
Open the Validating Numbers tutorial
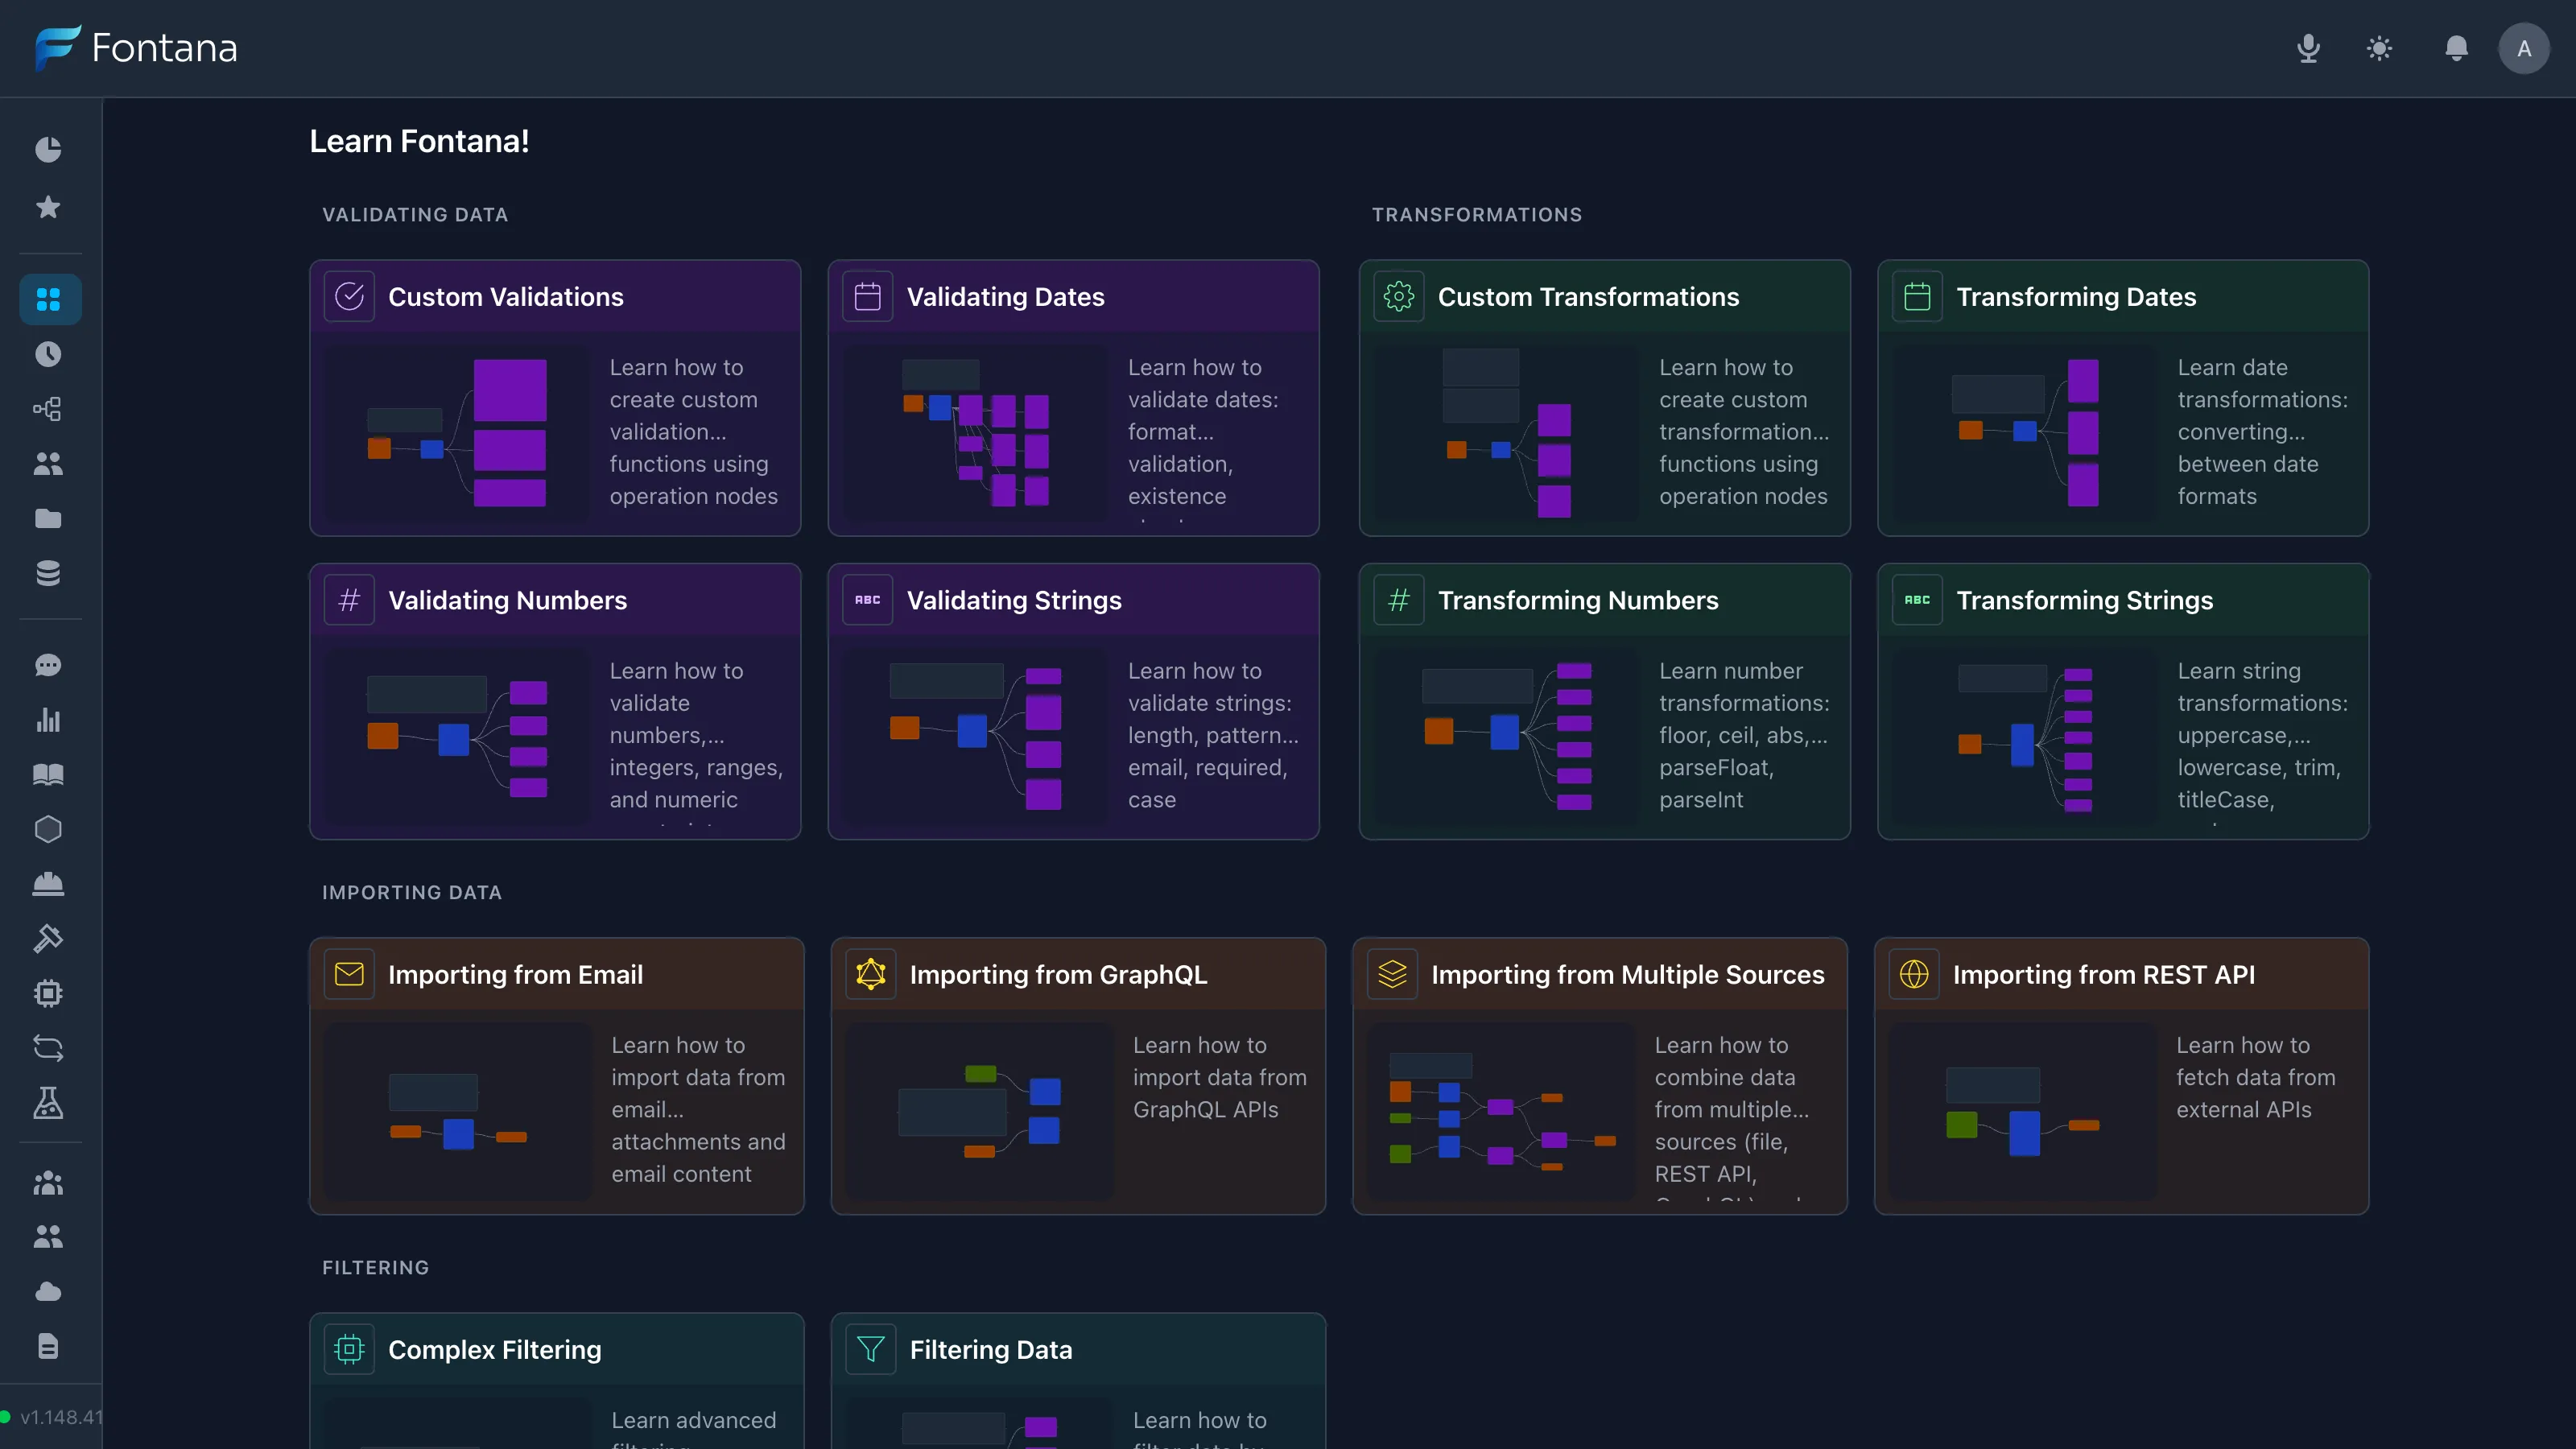pos(555,701)
